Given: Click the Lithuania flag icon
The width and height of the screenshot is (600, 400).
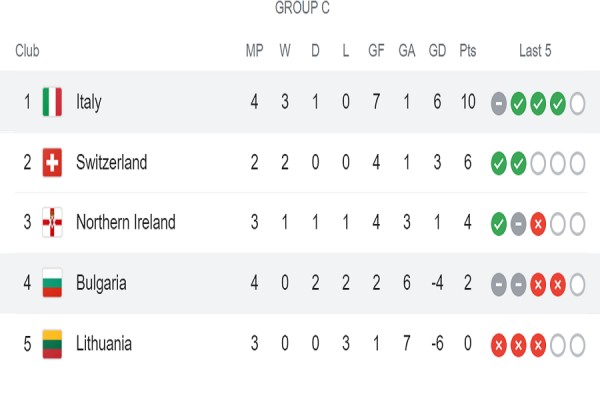Looking at the screenshot, I should (52, 344).
